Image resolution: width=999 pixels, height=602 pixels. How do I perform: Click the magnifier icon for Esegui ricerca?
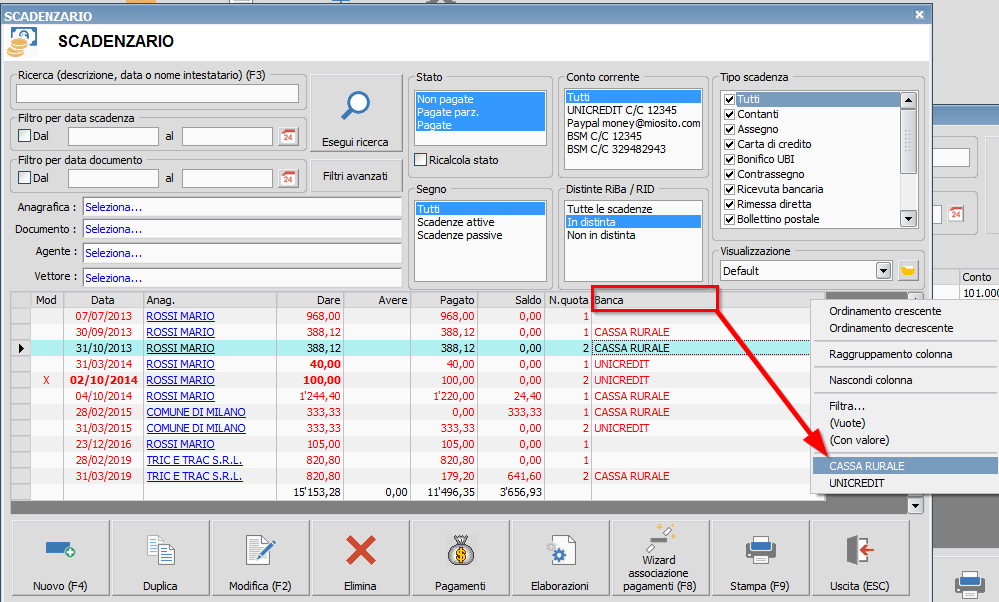point(355,105)
